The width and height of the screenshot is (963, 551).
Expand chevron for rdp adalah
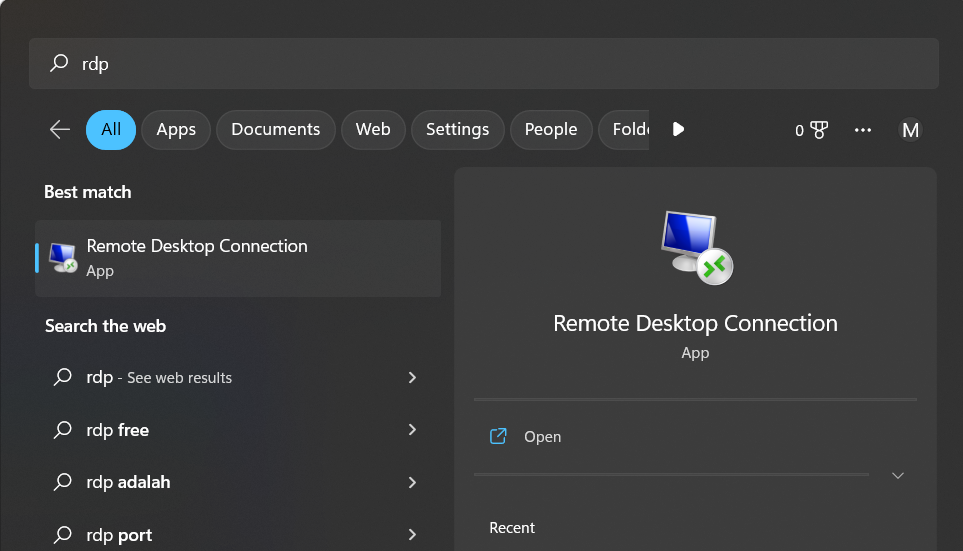click(x=412, y=482)
